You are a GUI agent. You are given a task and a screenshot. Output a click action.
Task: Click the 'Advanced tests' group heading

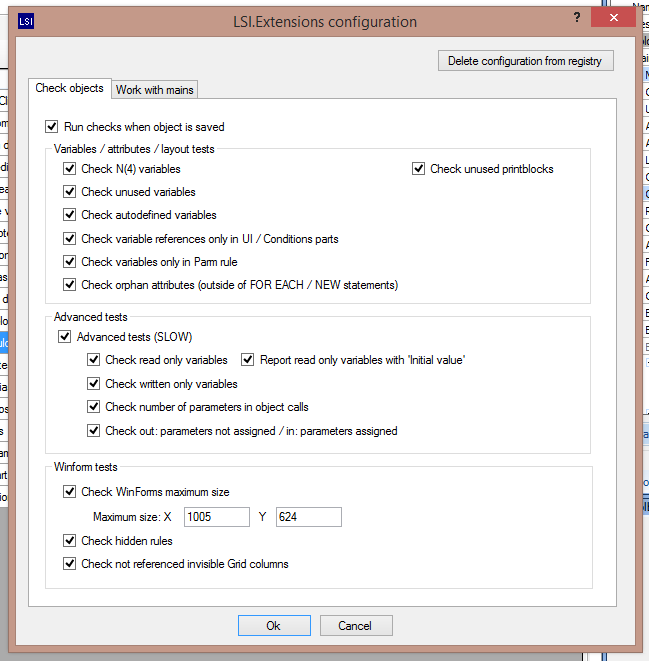tap(91, 317)
